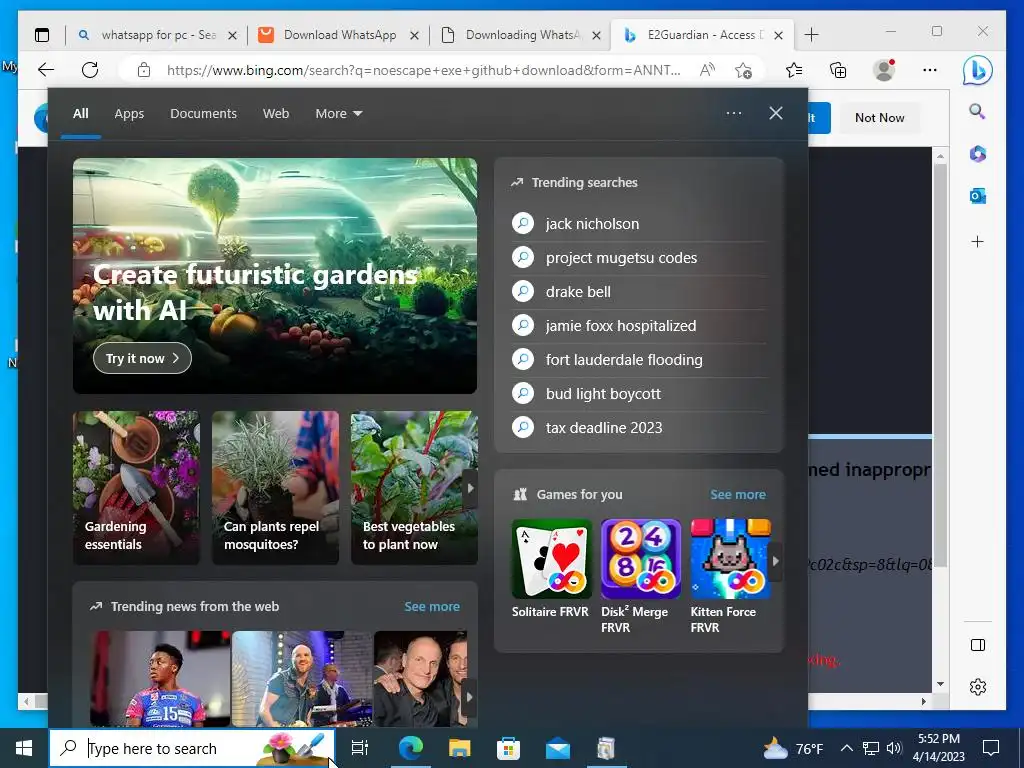Search trending term drake bell

point(639,292)
